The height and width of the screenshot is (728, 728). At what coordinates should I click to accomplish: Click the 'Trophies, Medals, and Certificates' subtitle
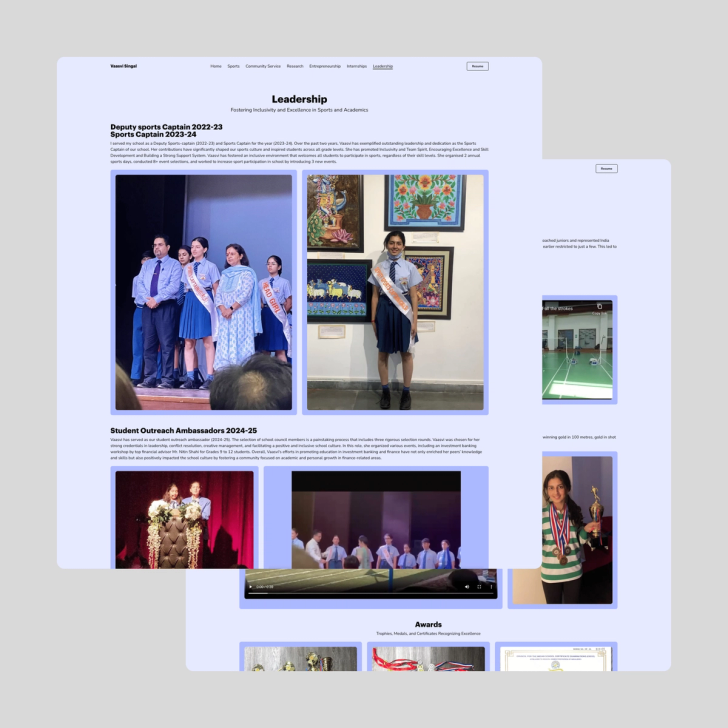point(428,633)
